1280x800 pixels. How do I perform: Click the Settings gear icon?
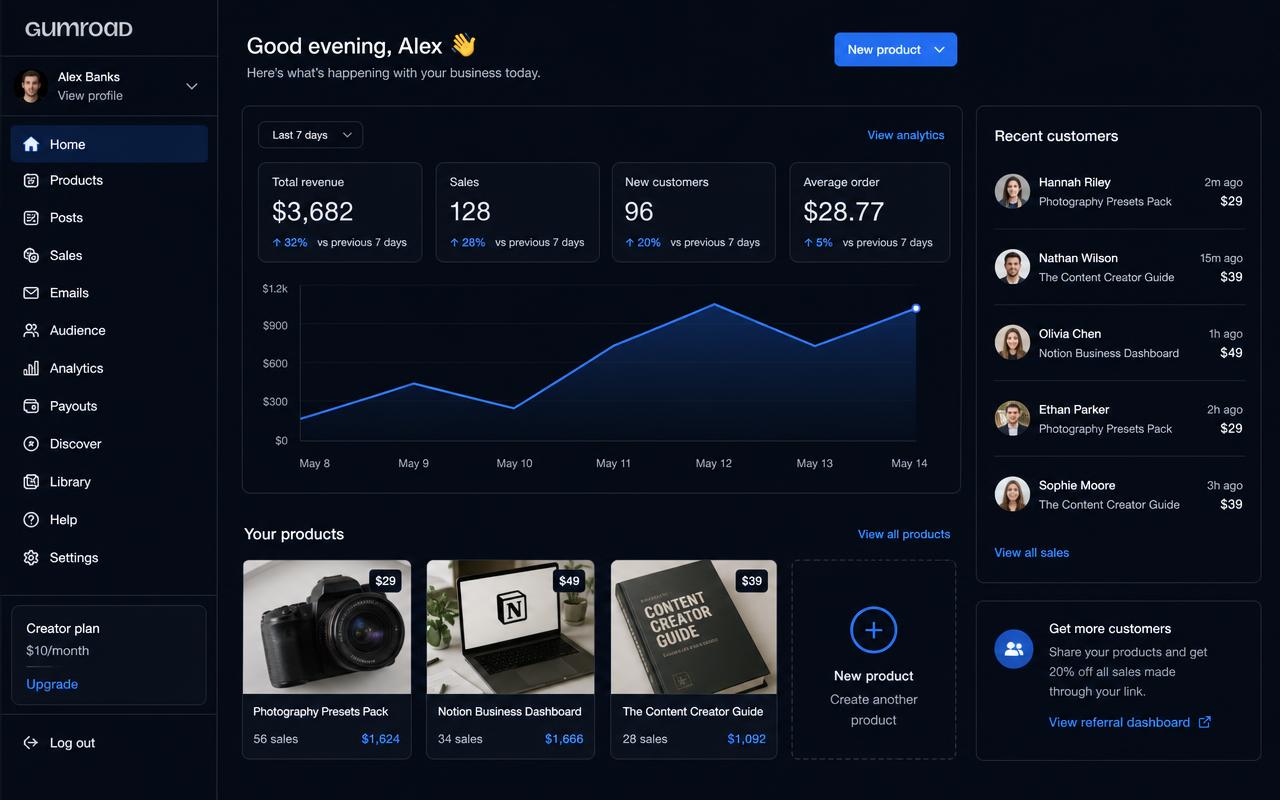pyautogui.click(x=31, y=558)
